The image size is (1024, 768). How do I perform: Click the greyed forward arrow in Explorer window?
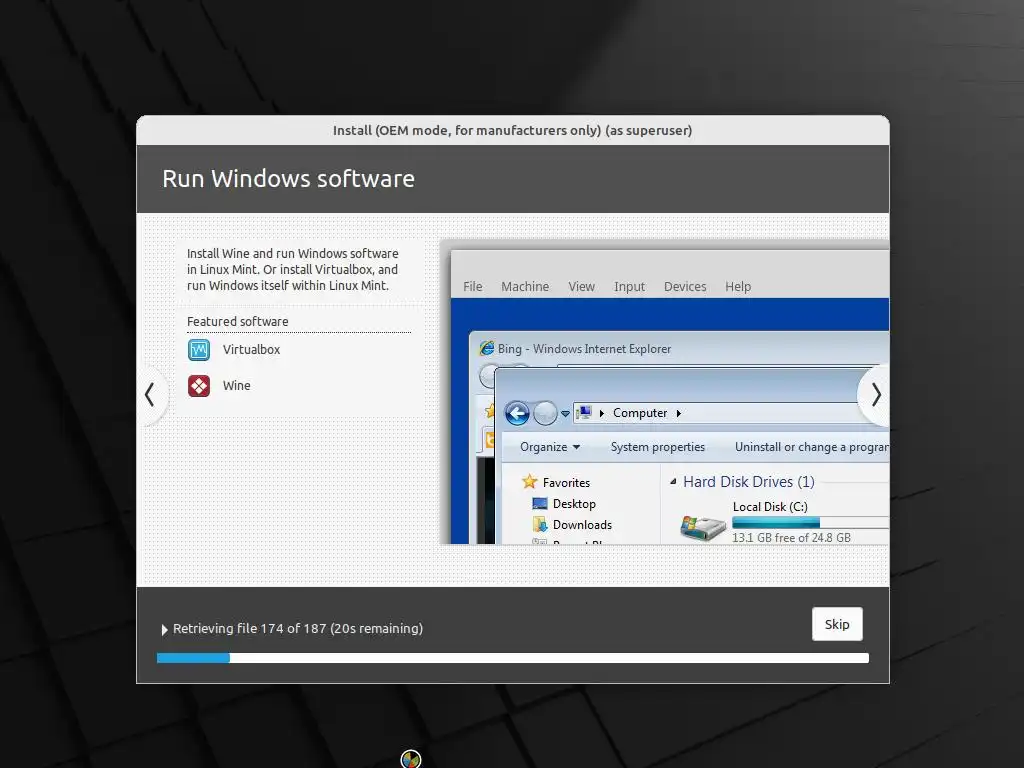click(x=545, y=413)
